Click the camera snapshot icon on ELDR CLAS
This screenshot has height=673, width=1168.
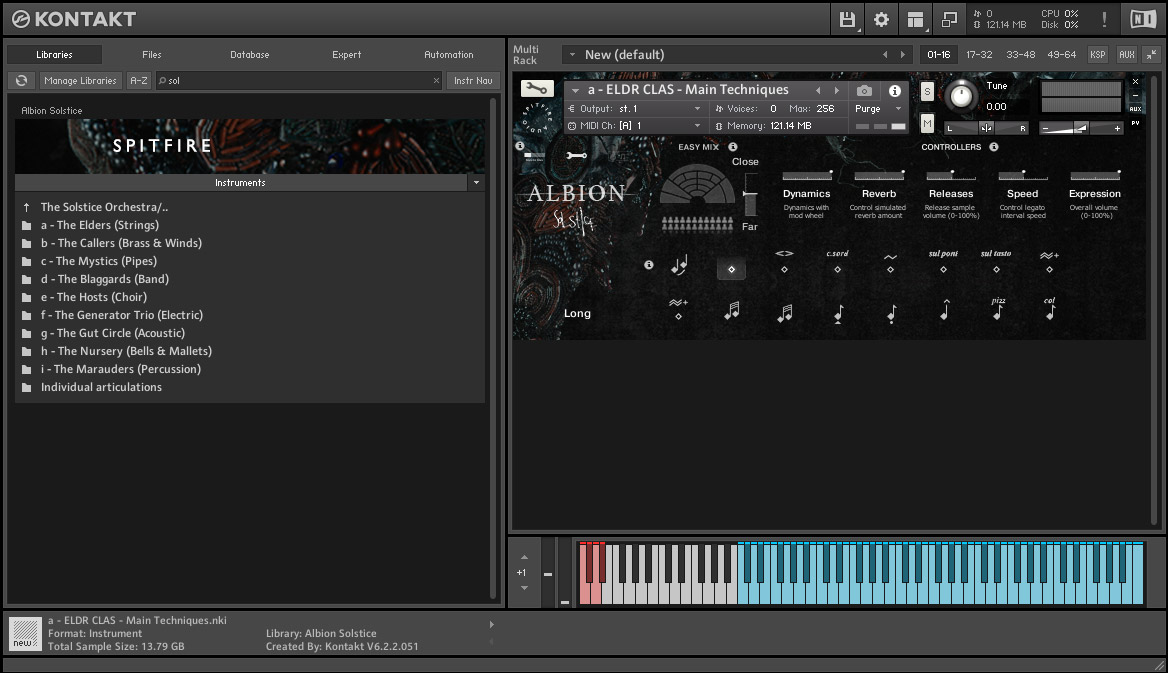864,90
